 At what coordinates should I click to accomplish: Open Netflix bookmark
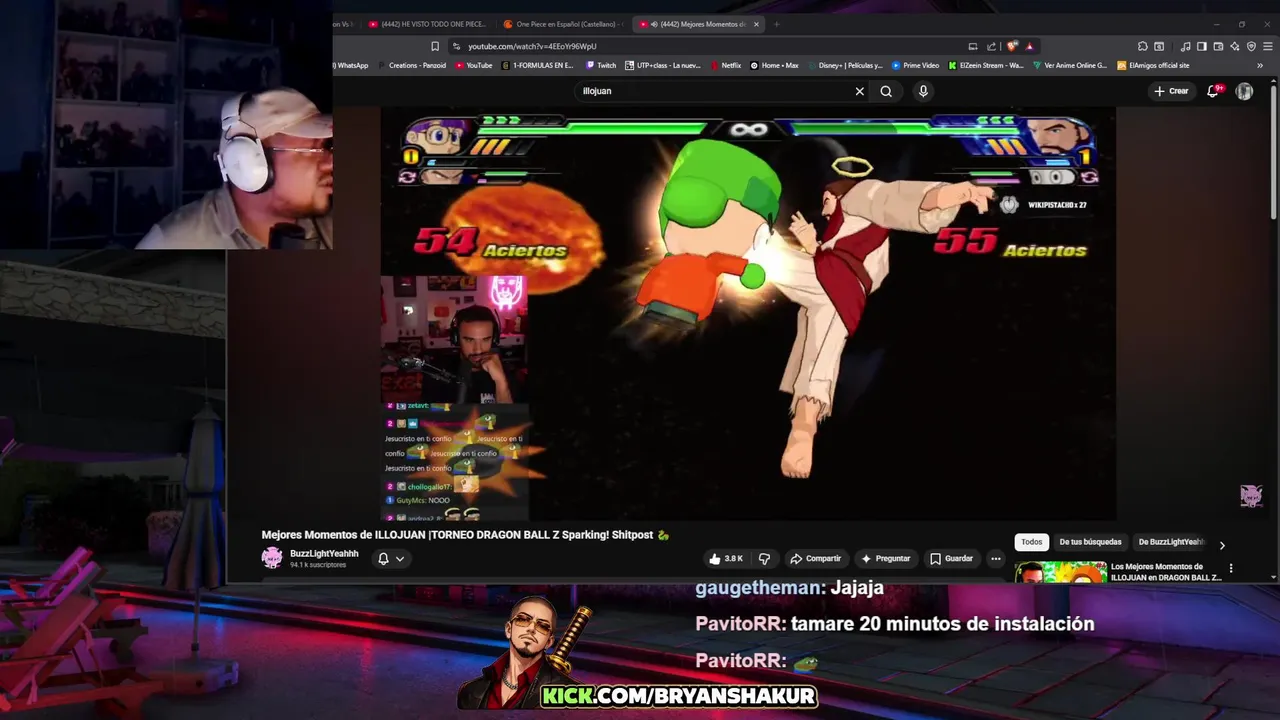(725, 66)
